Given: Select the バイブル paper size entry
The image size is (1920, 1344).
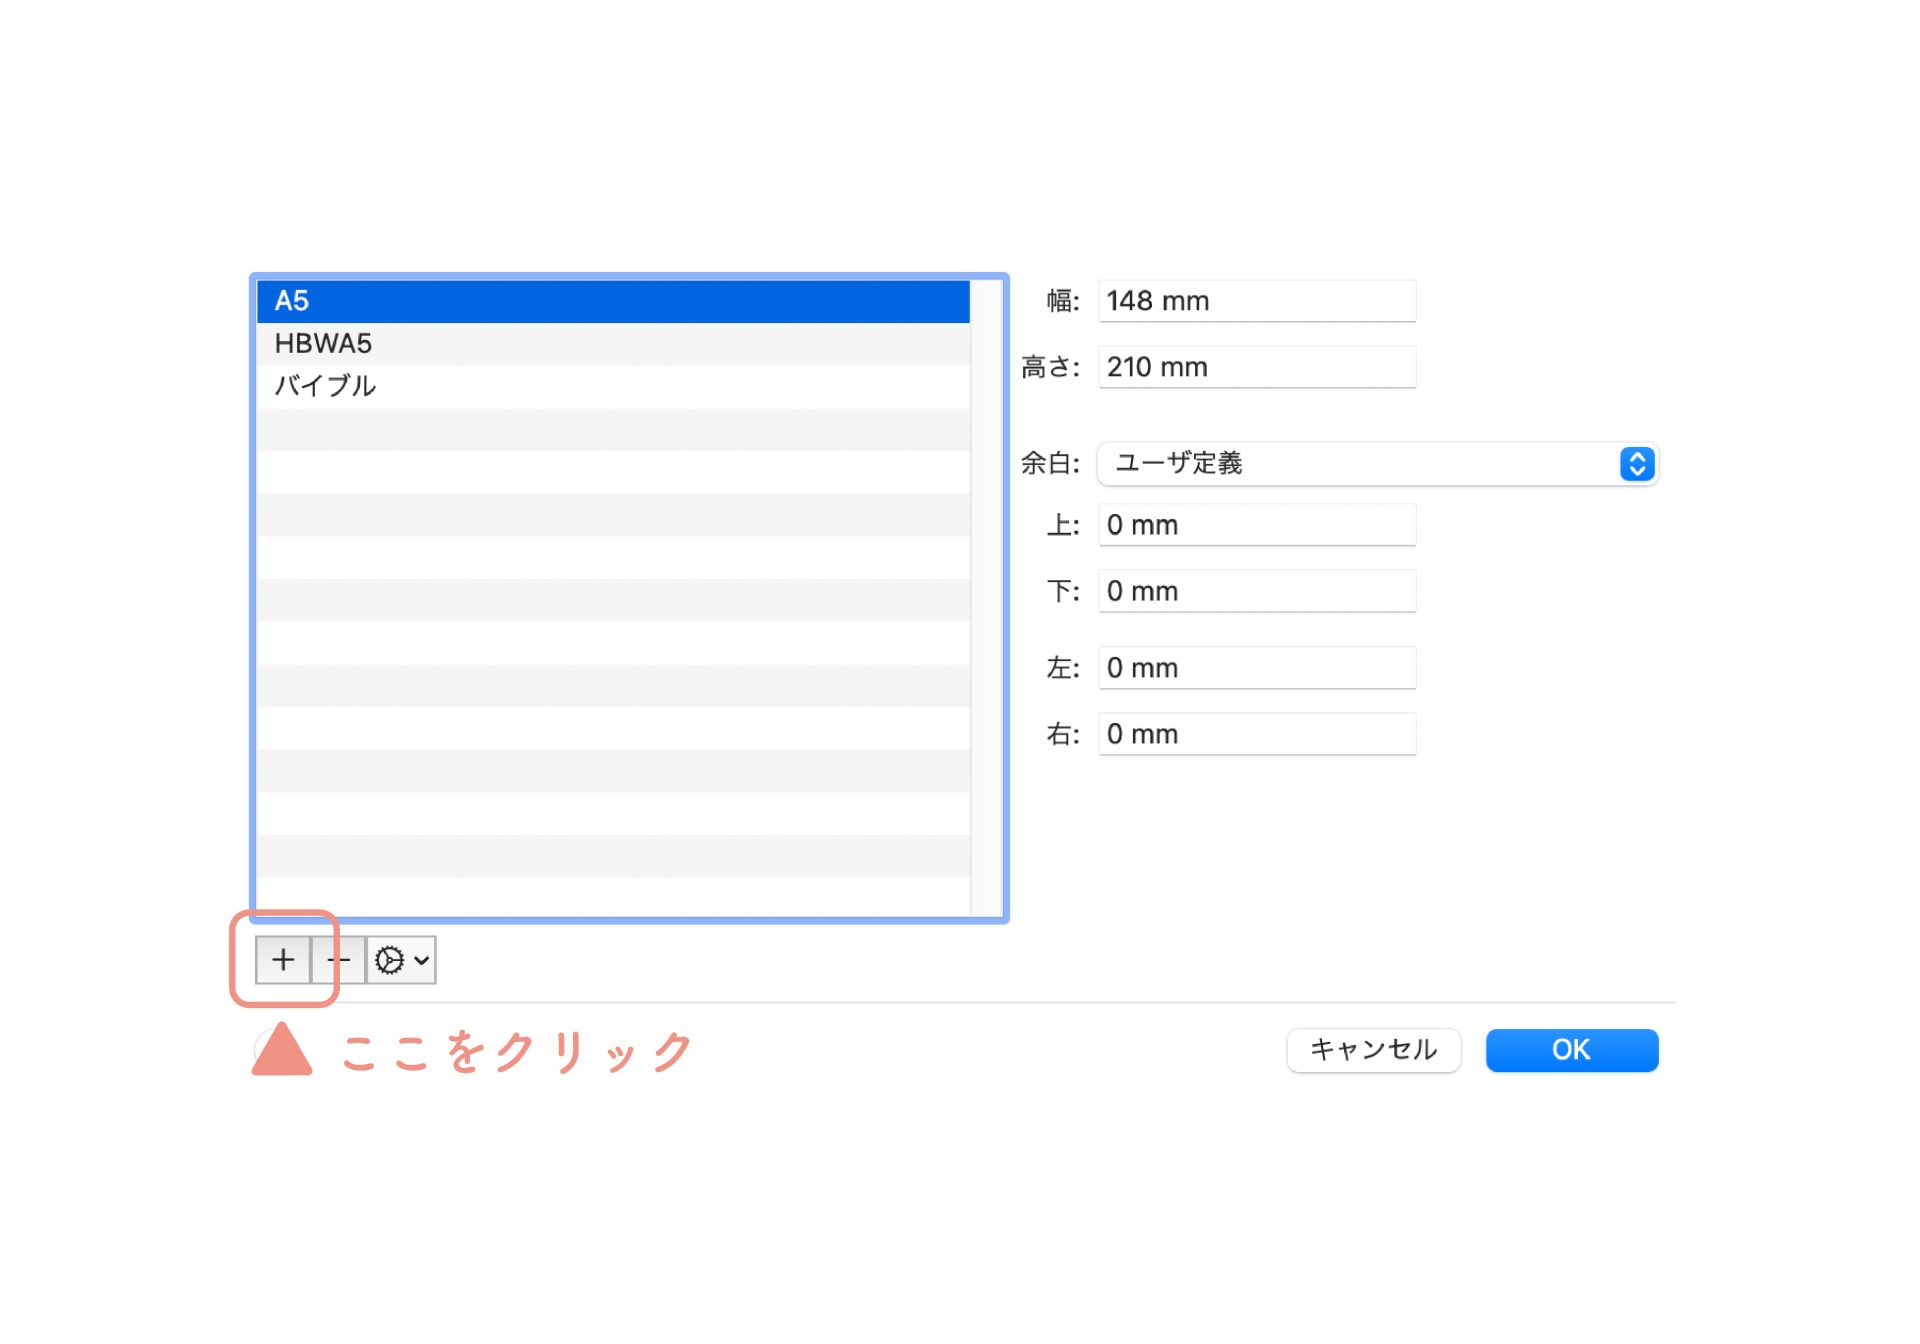Looking at the screenshot, I should (x=612, y=386).
